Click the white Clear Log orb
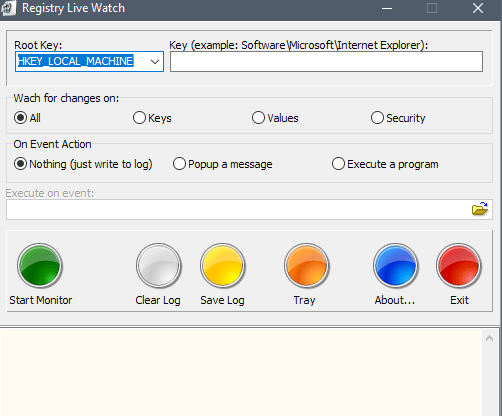The height and width of the screenshot is (416, 502). pos(158,266)
